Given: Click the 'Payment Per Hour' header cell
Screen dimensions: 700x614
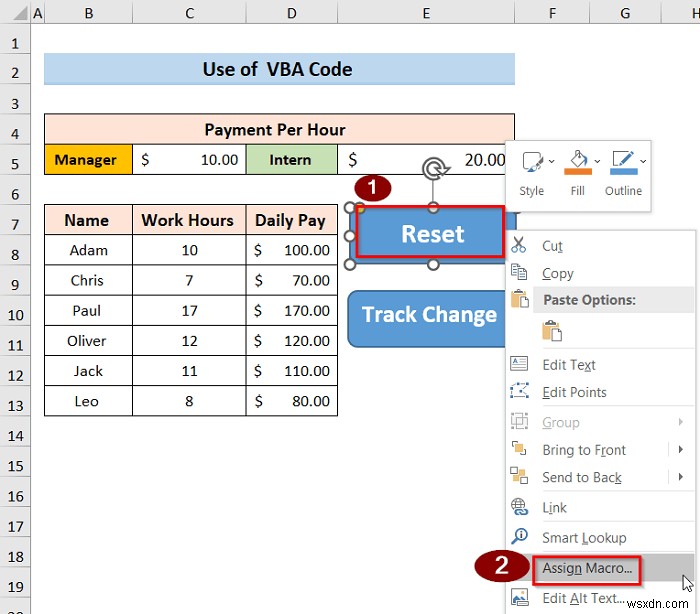Looking at the screenshot, I should (279, 129).
